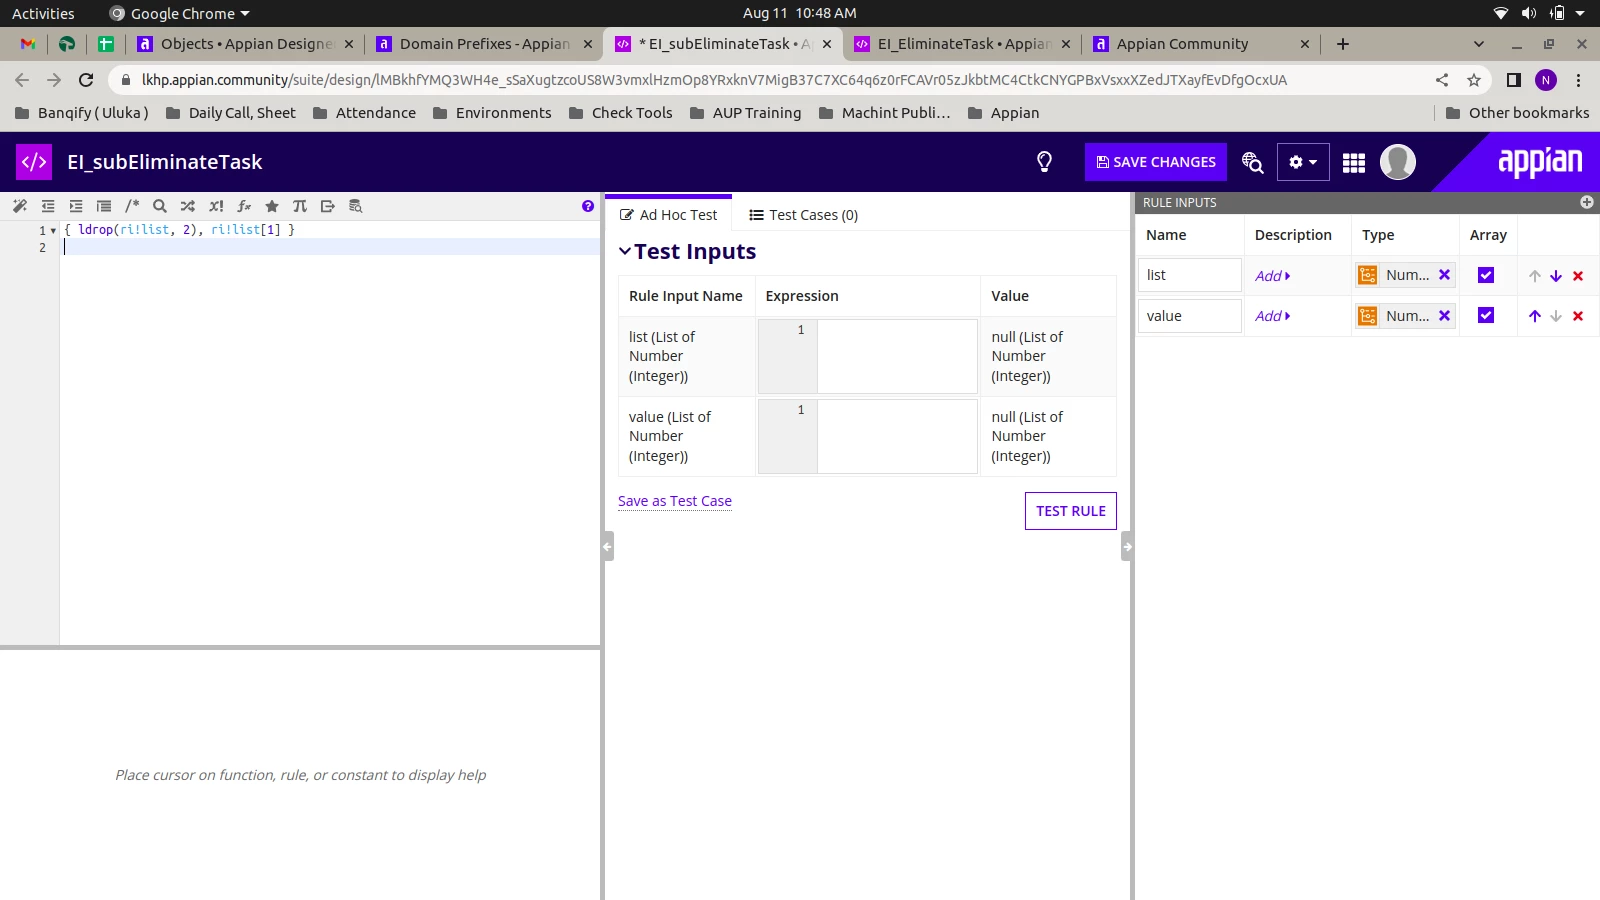
Task: Click the toggle comment icon
Action: [x=132, y=206]
